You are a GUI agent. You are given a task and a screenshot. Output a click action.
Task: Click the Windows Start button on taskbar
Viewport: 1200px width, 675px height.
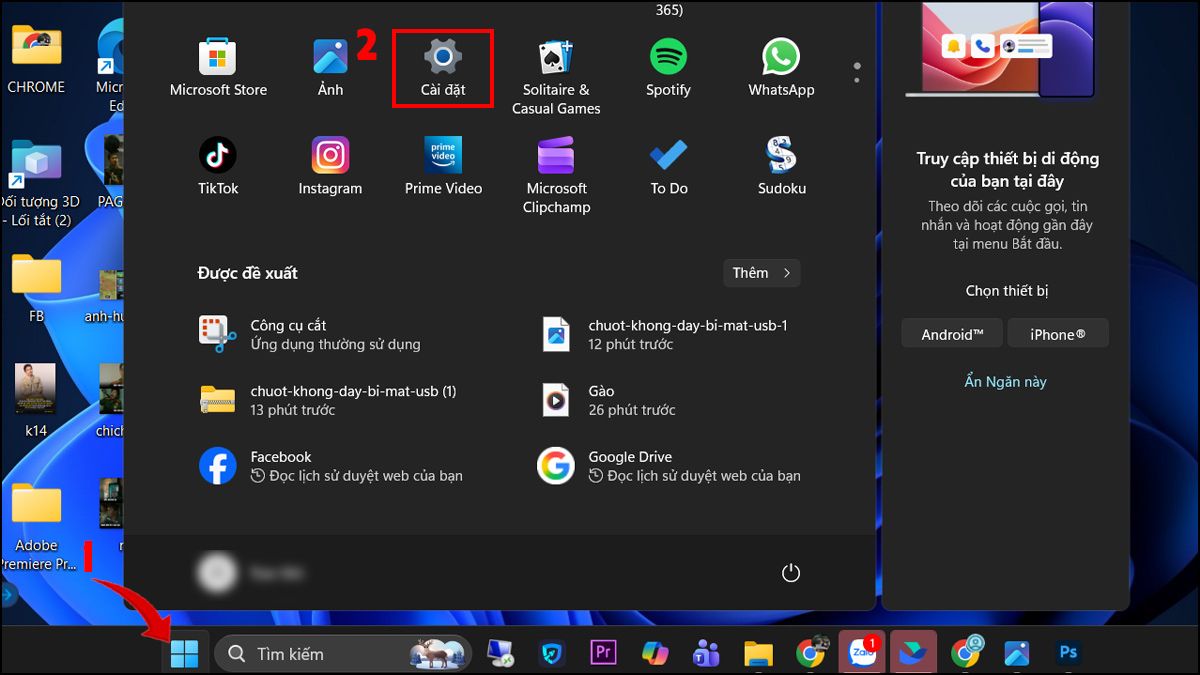(184, 653)
